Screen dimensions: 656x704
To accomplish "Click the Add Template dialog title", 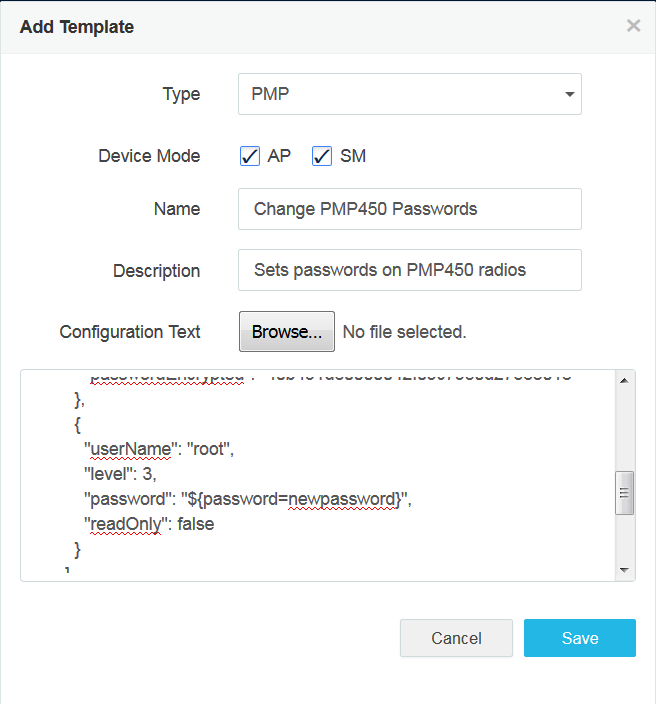I will point(77,27).
